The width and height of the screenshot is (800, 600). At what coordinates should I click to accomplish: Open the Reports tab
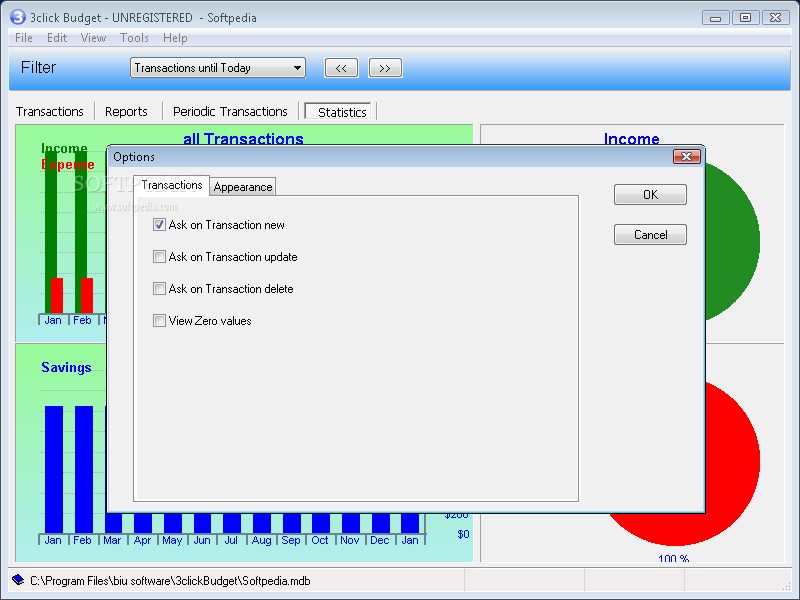pyautogui.click(x=126, y=112)
